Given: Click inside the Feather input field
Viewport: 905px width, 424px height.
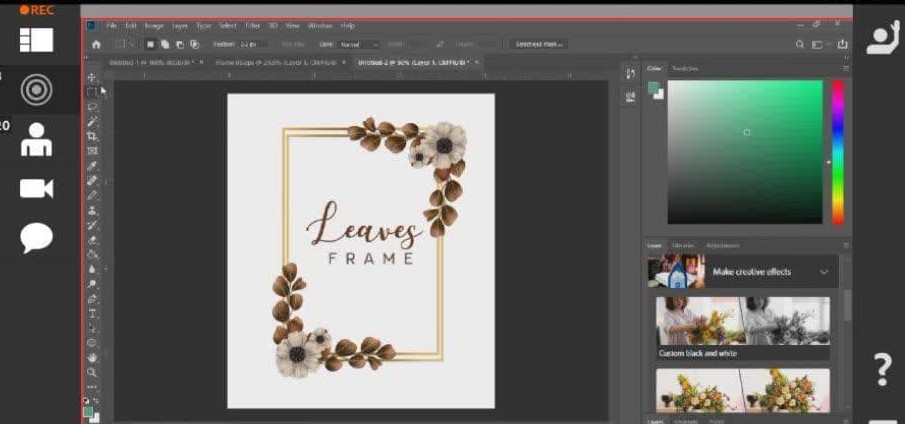Looking at the screenshot, I should point(253,44).
